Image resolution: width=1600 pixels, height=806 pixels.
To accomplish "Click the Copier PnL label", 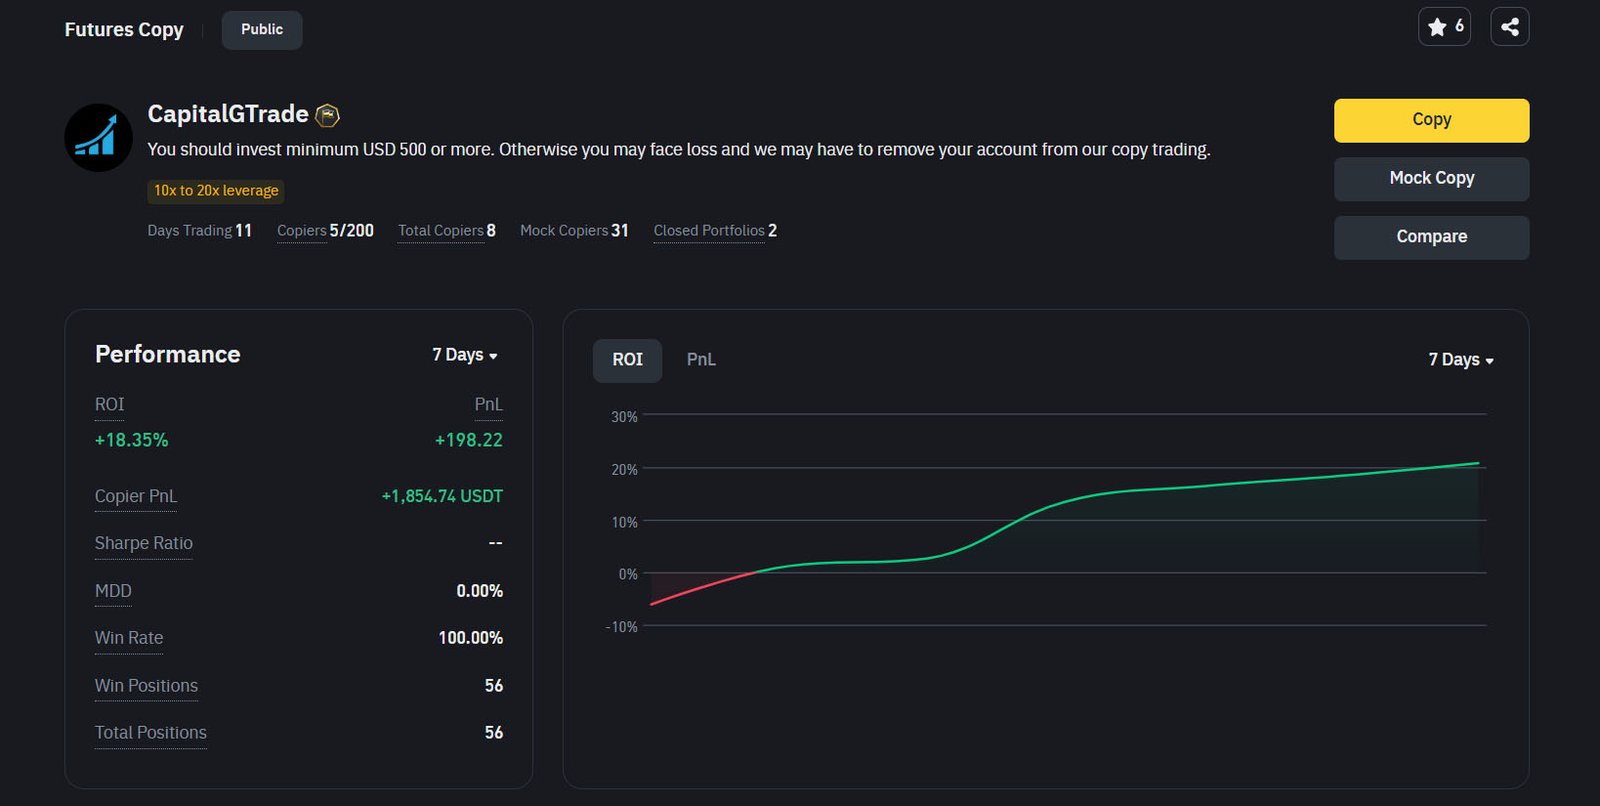I will [135, 496].
